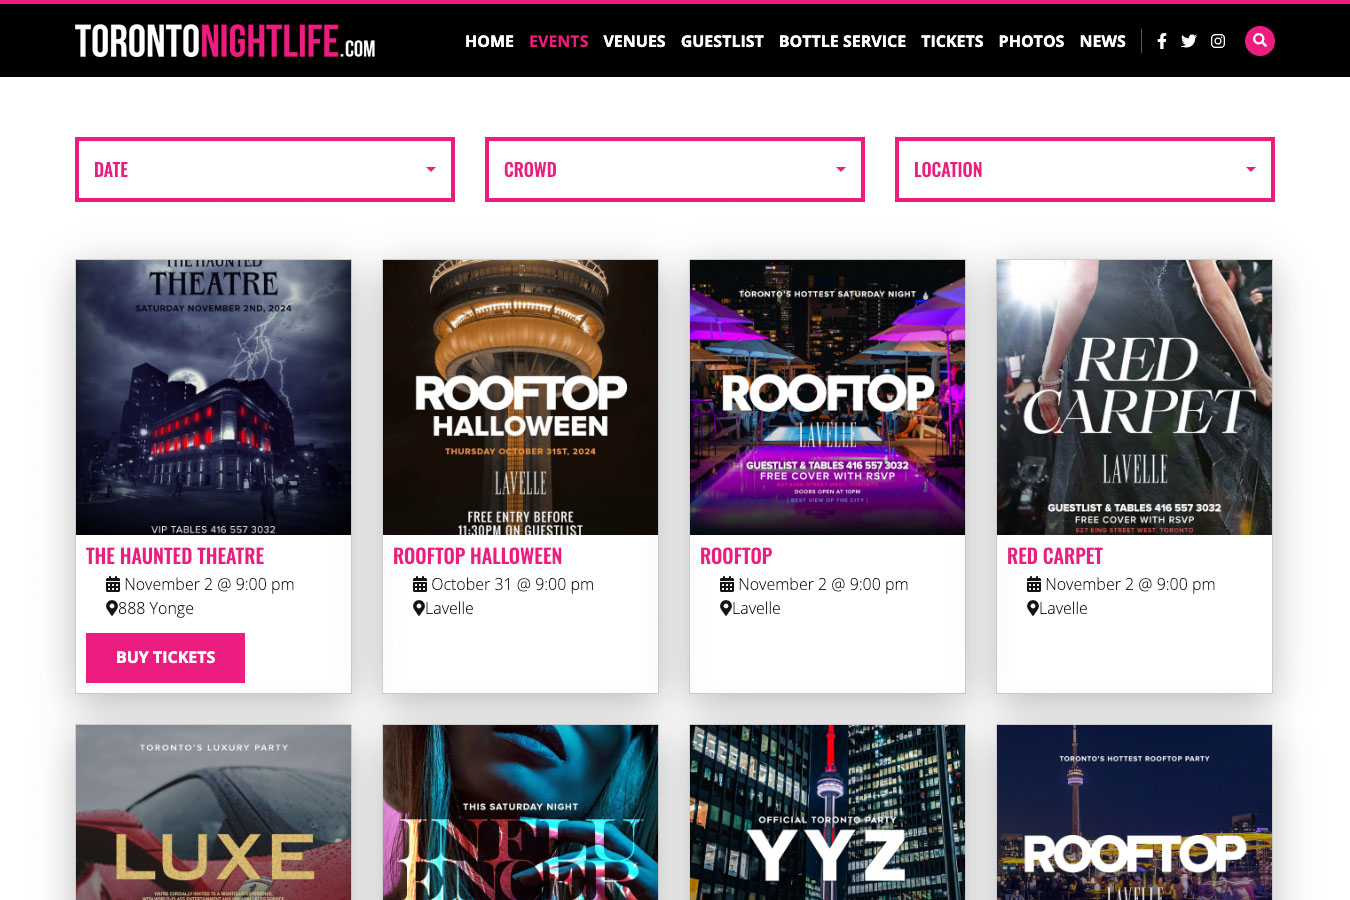
Task: Expand the CROWD filter dropdown
Action: coord(675,170)
